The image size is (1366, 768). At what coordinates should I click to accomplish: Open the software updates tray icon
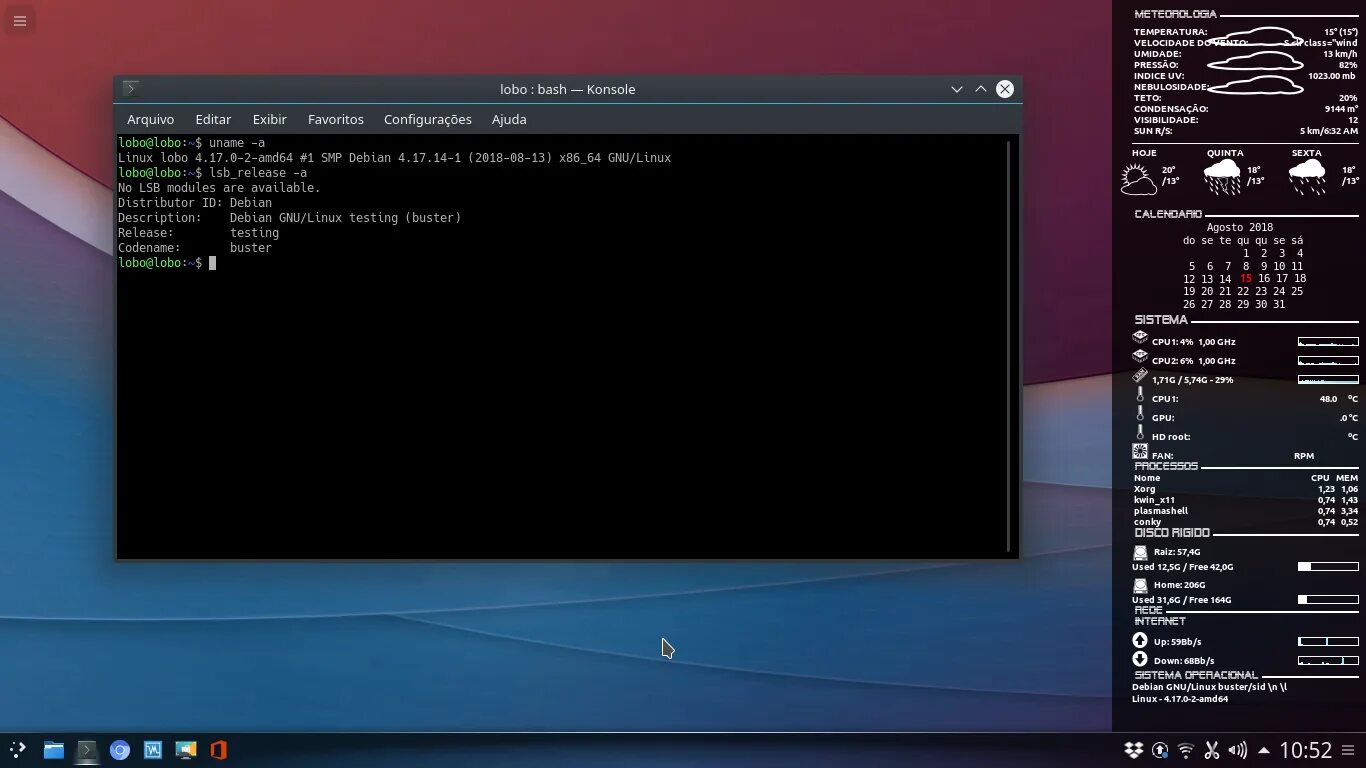click(x=1160, y=750)
